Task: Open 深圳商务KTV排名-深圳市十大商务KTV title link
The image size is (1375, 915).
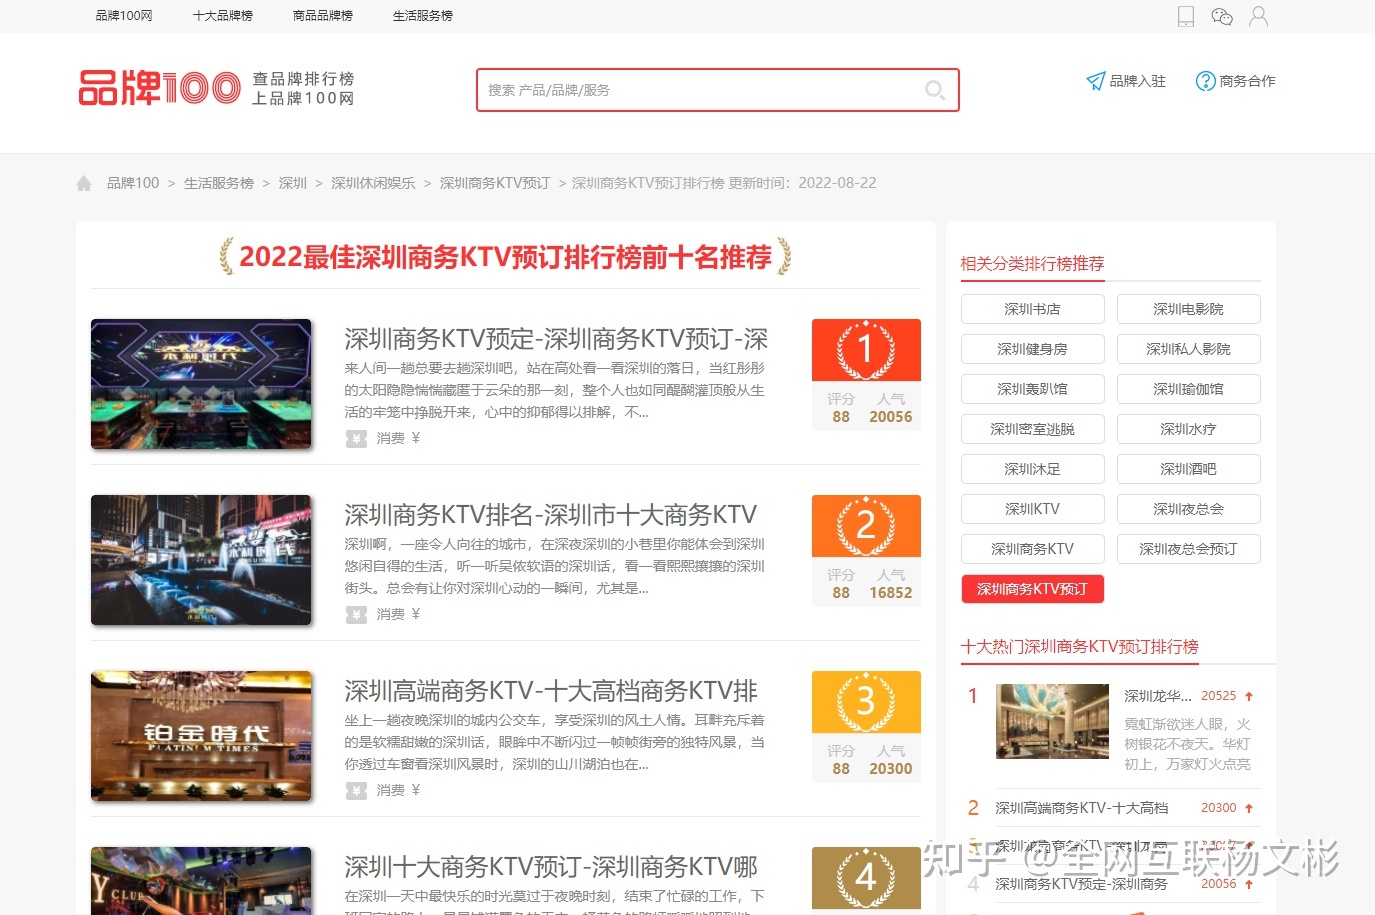Action: click(x=550, y=515)
